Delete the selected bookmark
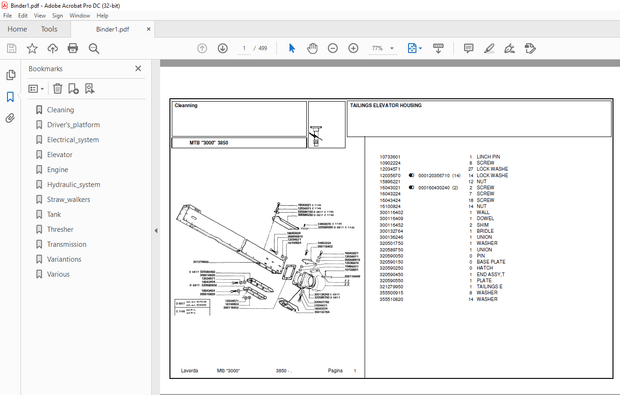The width and height of the screenshot is (620, 395). pos(57,89)
